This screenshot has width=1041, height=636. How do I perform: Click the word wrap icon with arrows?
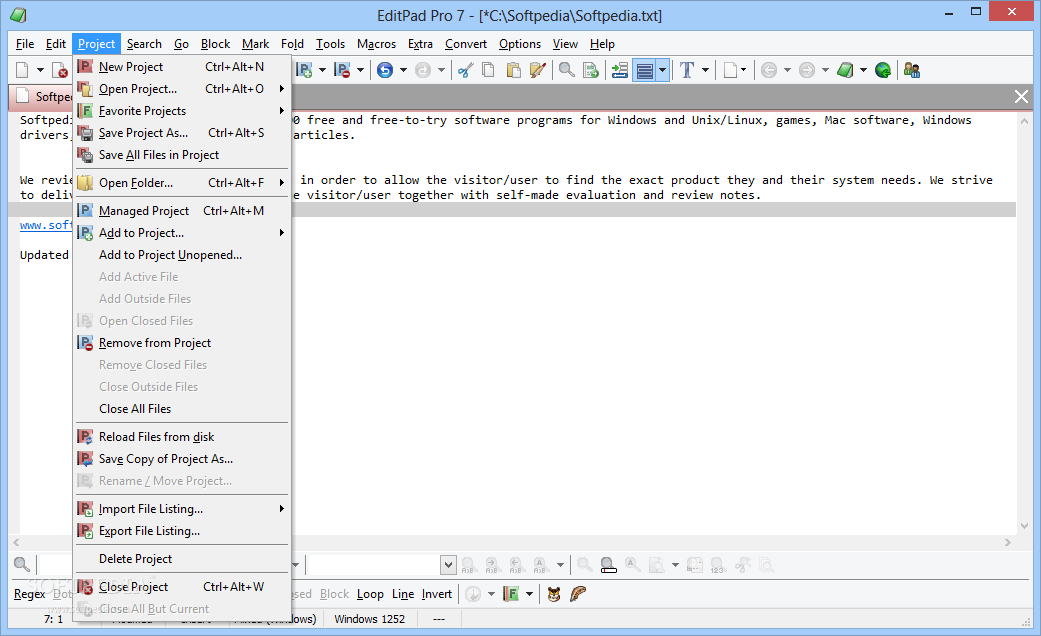click(x=619, y=70)
